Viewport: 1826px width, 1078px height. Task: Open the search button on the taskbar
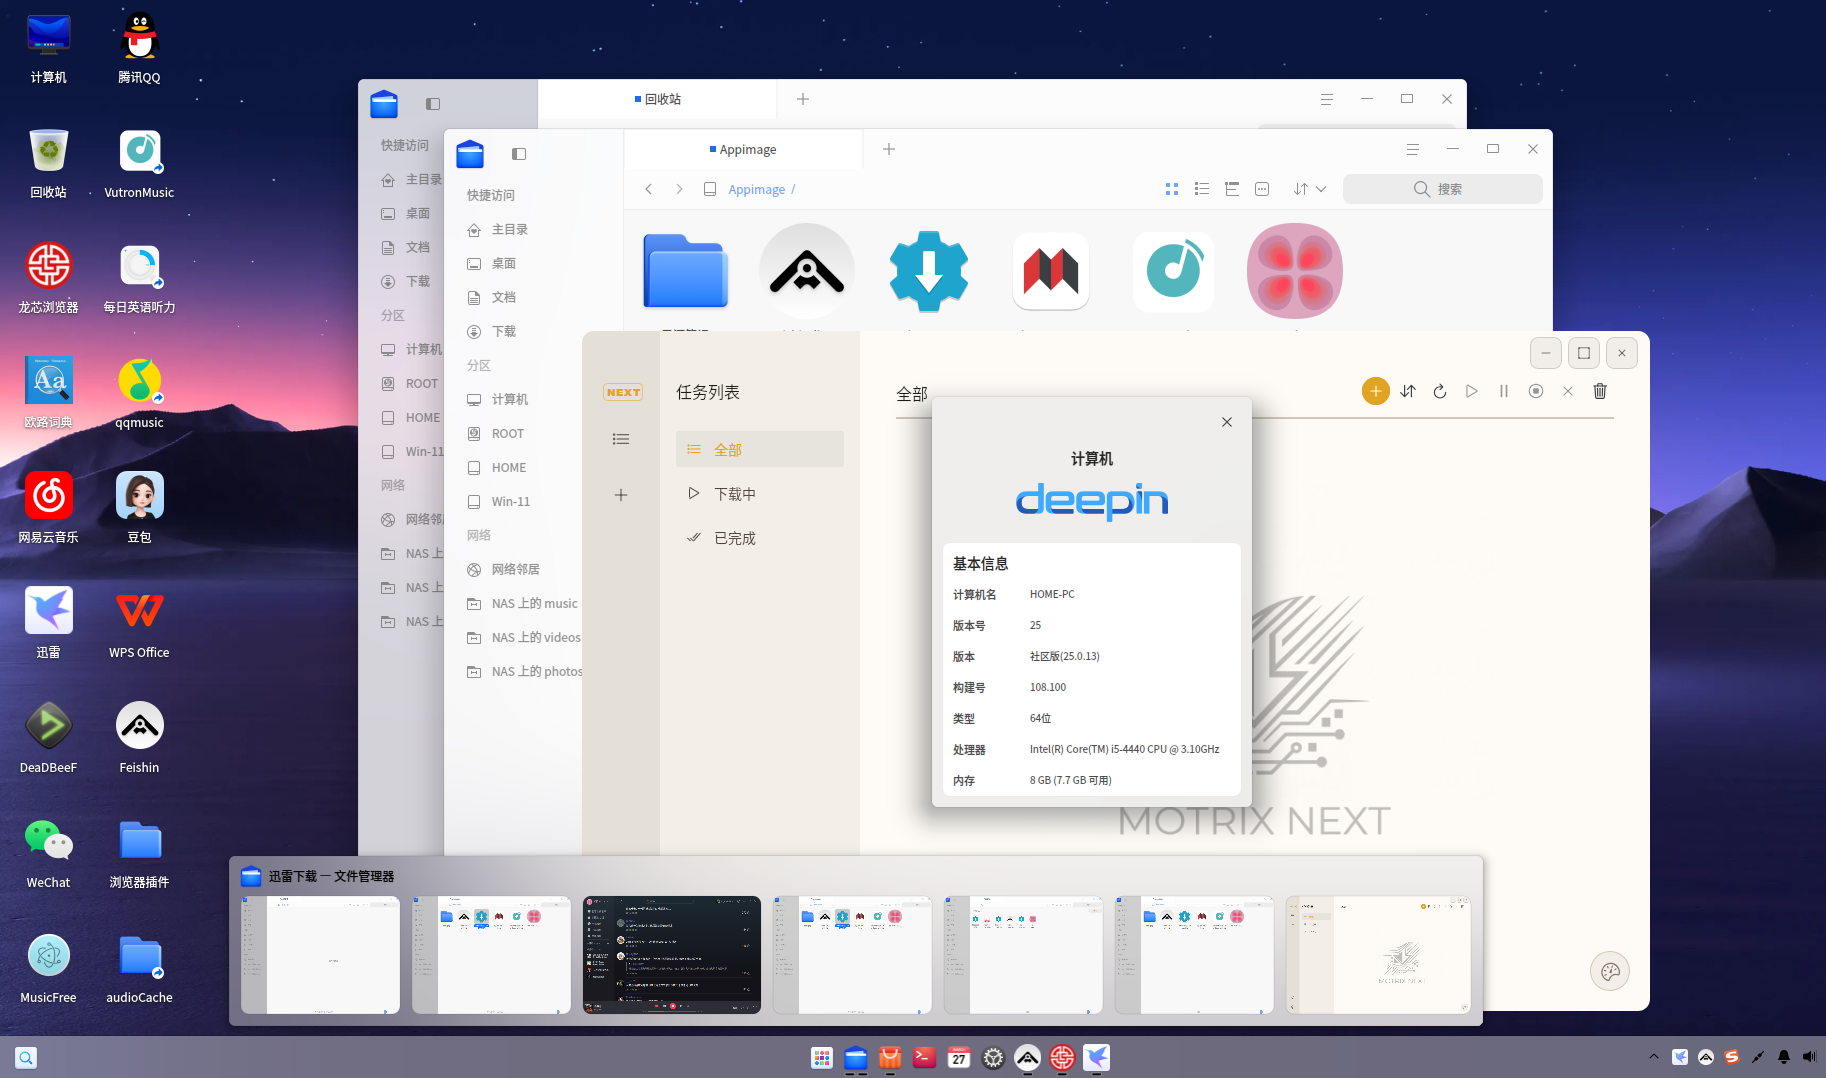pyautogui.click(x=26, y=1057)
